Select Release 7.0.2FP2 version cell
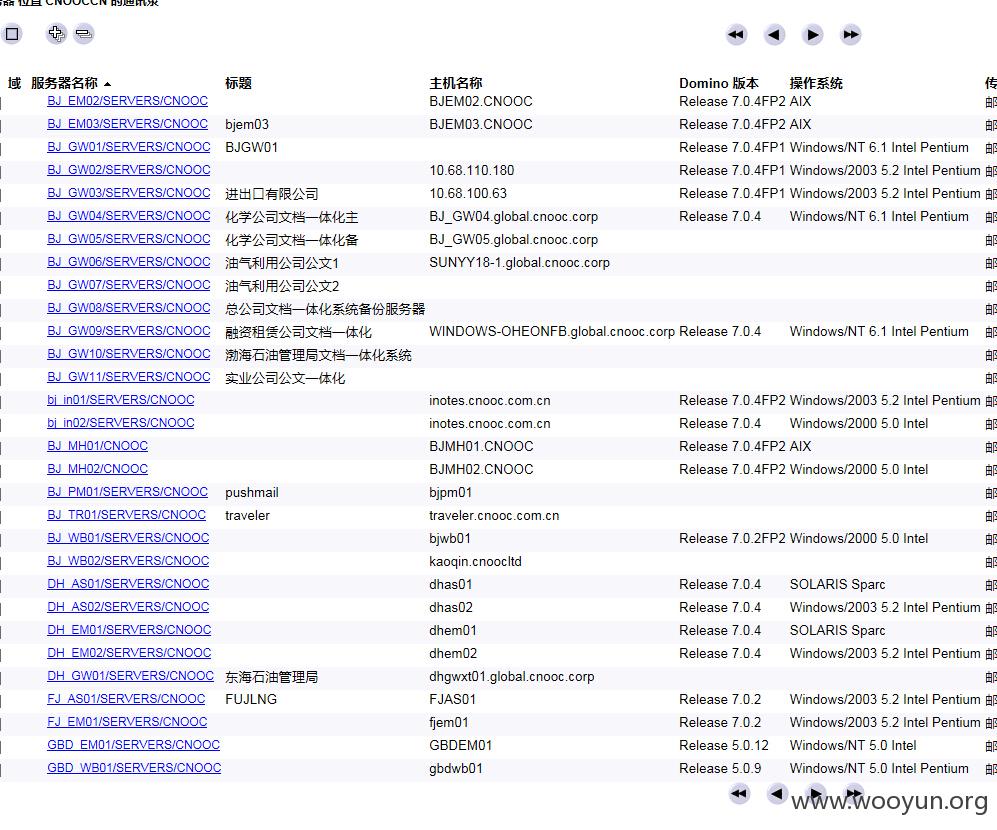 pyautogui.click(x=732, y=539)
